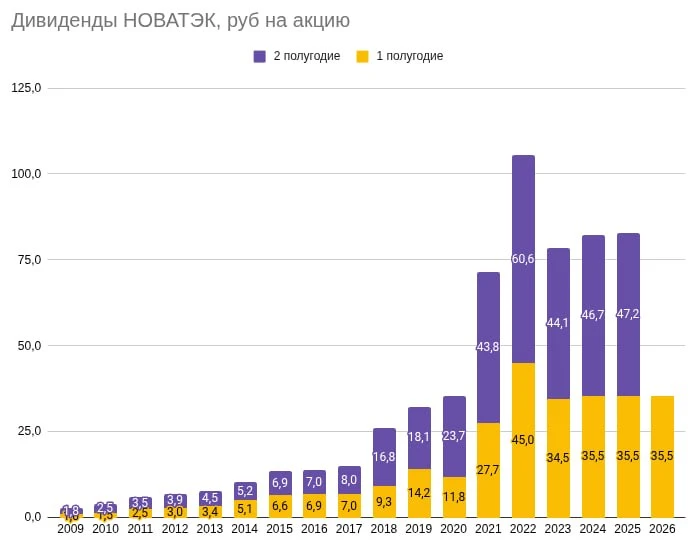Click the '18,1' value in the 2019 bar
Viewport: 696px width, 551px height.
click(x=419, y=437)
